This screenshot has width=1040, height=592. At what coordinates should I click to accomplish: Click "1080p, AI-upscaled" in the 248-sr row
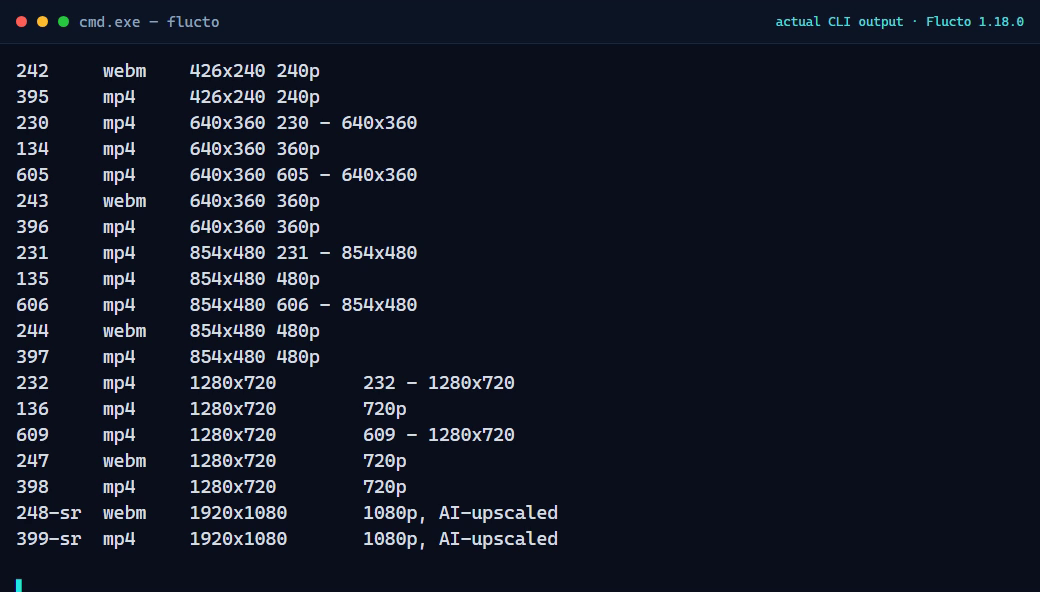[460, 513]
